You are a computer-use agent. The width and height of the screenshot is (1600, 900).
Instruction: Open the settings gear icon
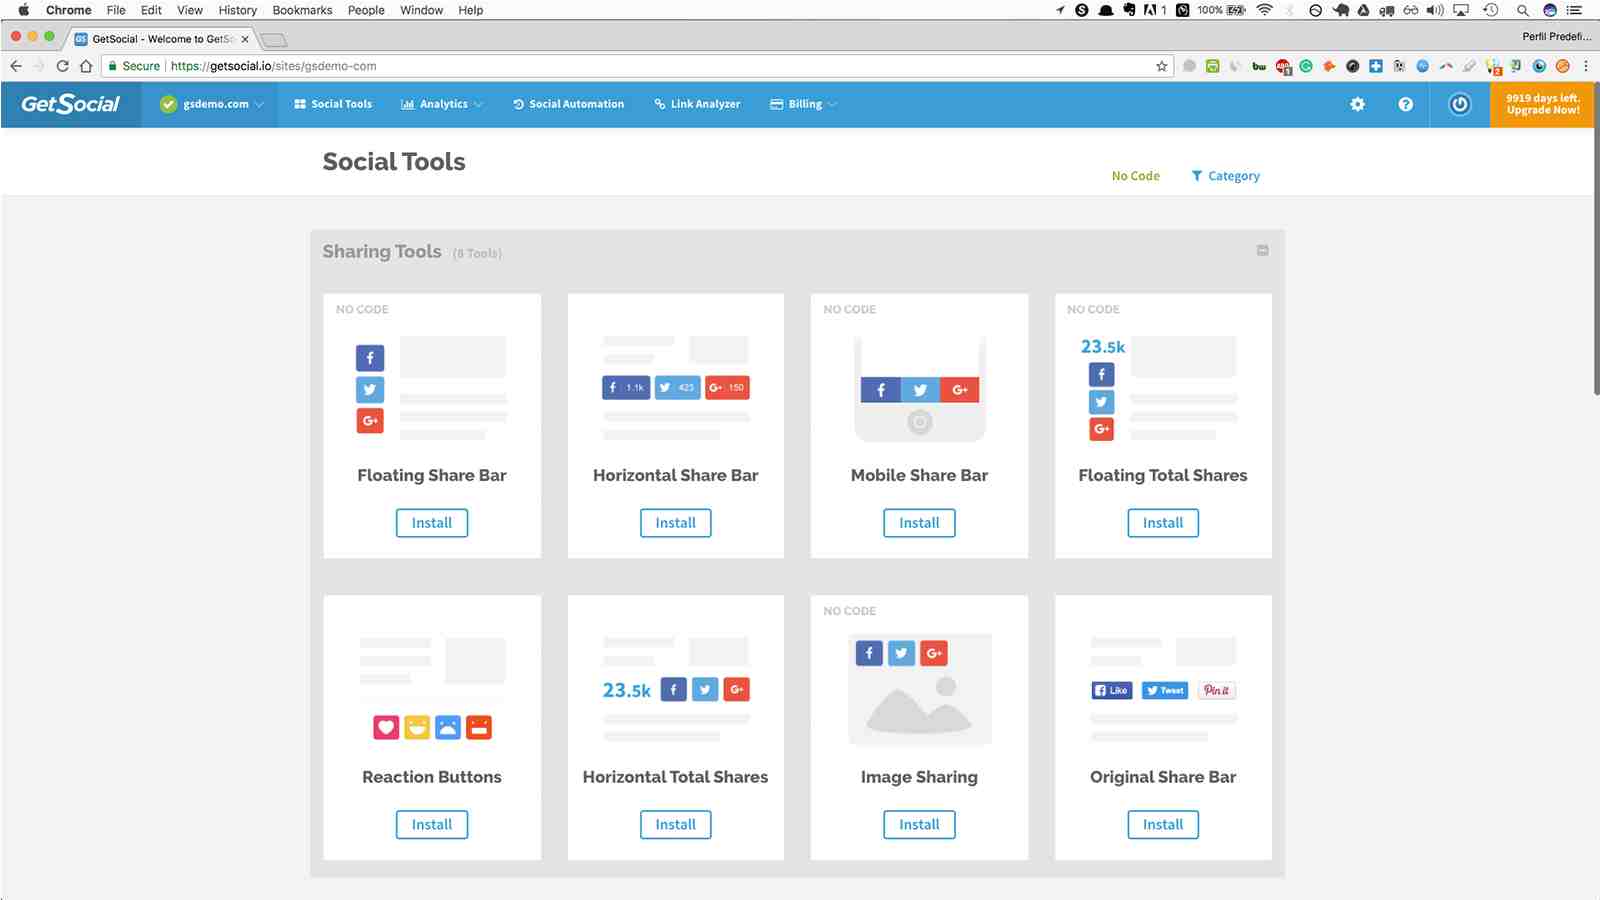pos(1357,104)
